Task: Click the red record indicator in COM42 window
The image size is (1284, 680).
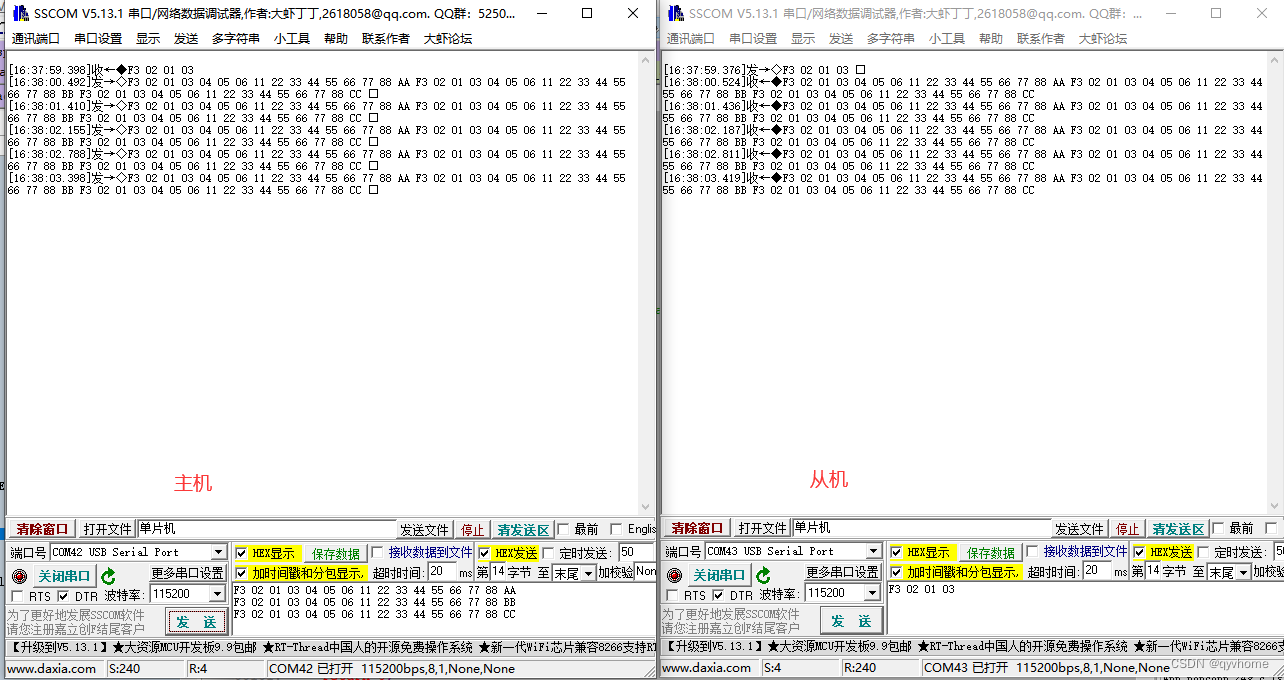Action: pyautogui.click(x=19, y=576)
